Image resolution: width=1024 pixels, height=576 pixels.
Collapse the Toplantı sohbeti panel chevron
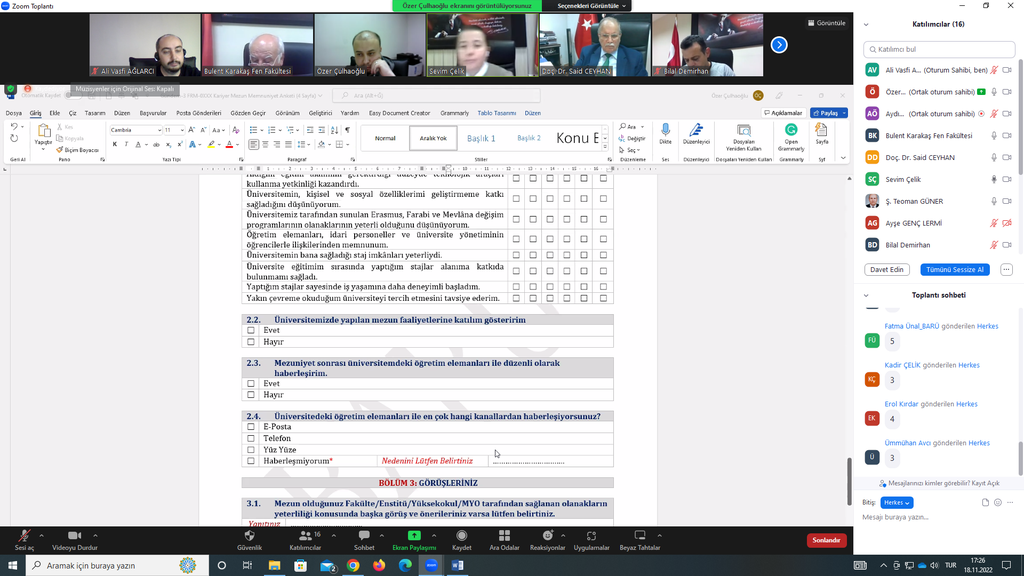pos(866,295)
